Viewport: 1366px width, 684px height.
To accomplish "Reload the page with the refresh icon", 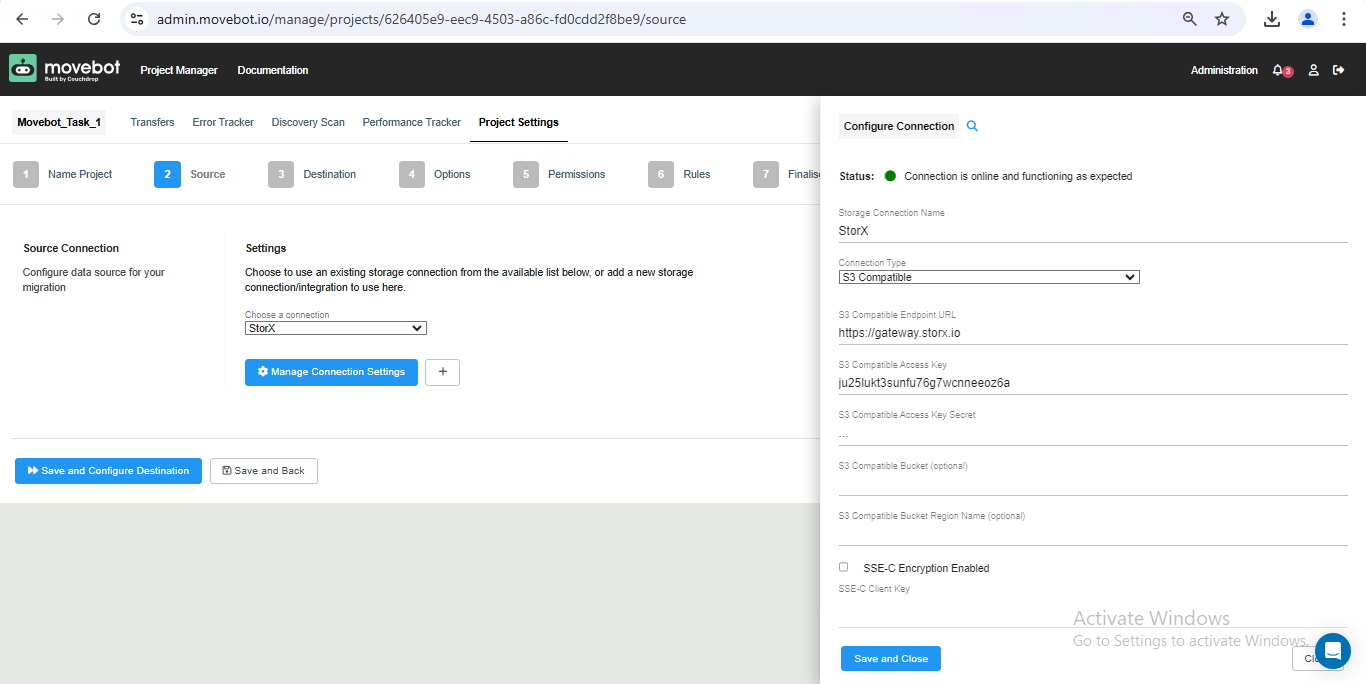I will pyautogui.click(x=94, y=19).
